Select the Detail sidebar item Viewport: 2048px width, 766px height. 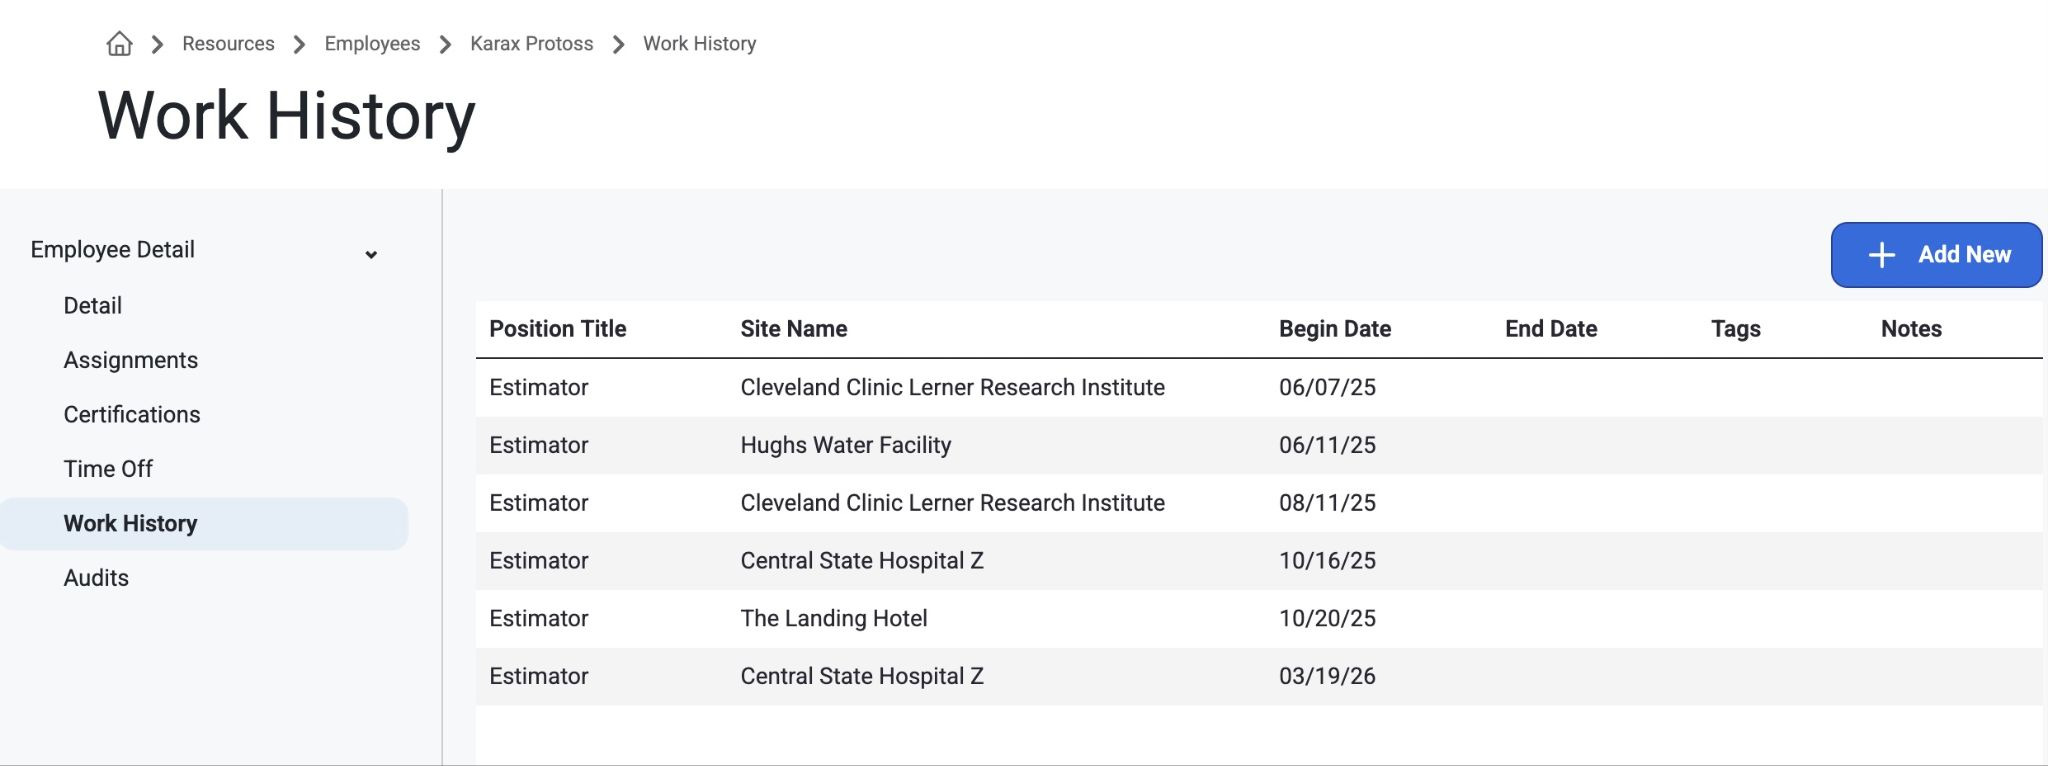(93, 306)
